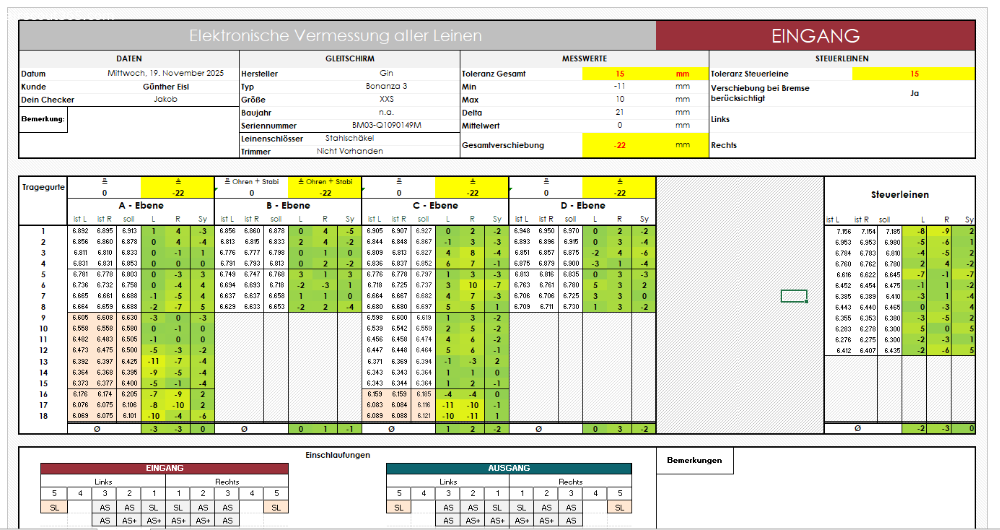Click the teal AUSGANG header in Einschlaufungen
Screen dimensions: 1000x530
tap(509, 468)
